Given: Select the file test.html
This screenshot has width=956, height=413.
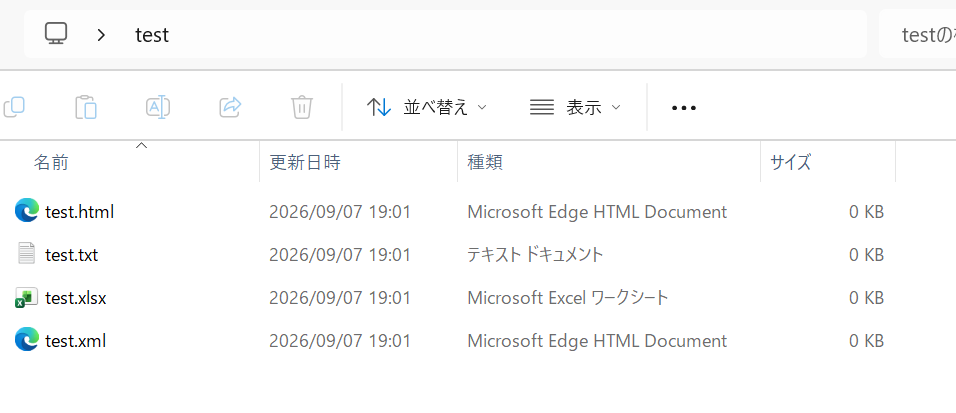Looking at the screenshot, I should pyautogui.click(x=79, y=212).
